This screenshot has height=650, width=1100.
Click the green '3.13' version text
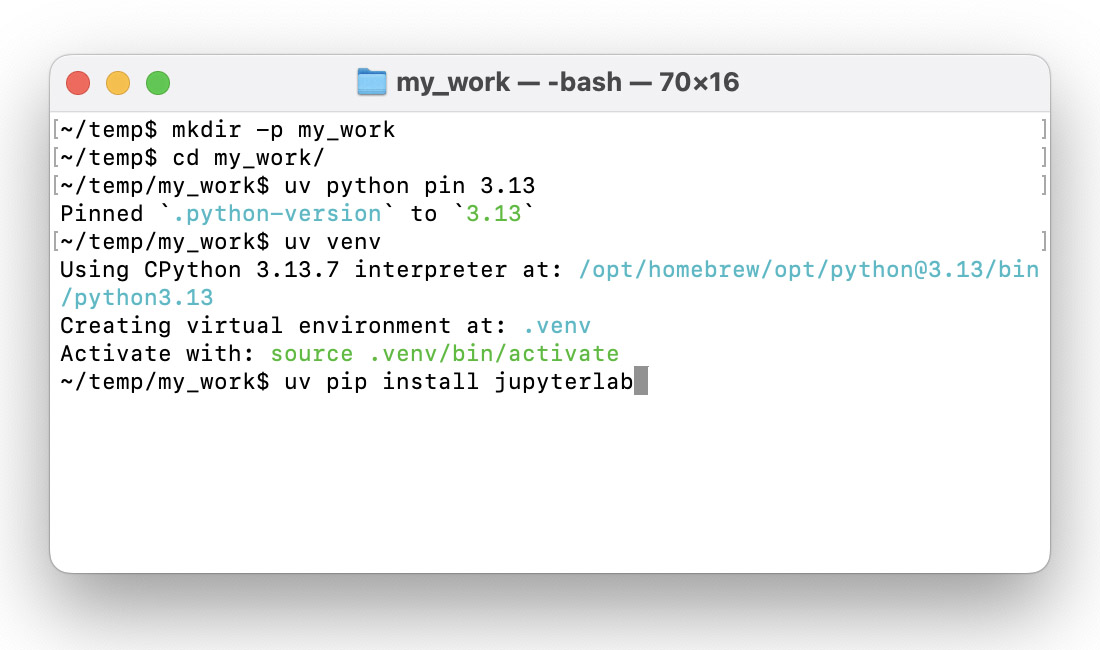pos(494,214)
